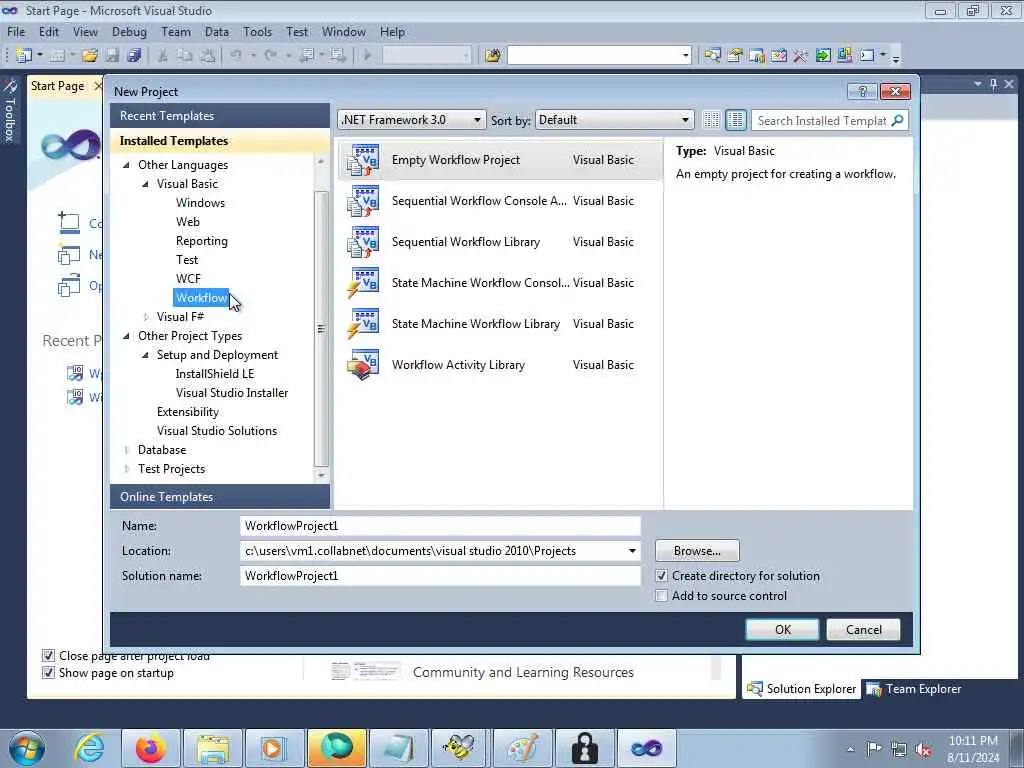Open the file explorer taskbar icon
The image size is (1024, 768).
tap(213, 748)
